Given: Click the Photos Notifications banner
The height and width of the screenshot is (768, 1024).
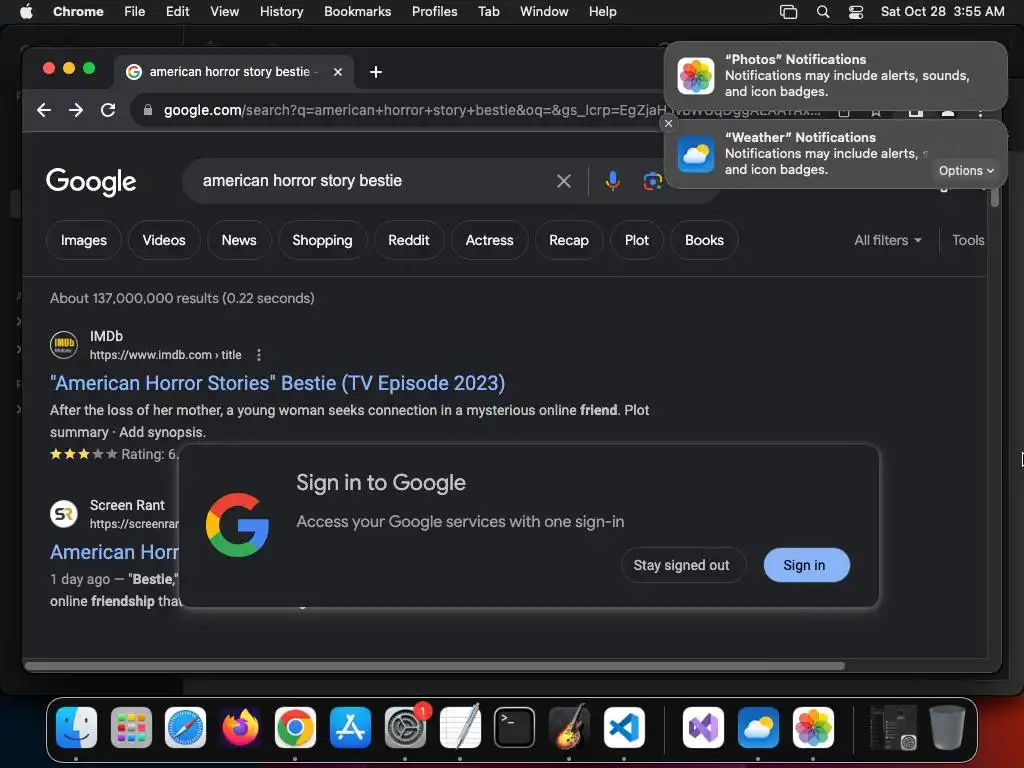Looking at the screenshot, I should click(x=836, y=76).
